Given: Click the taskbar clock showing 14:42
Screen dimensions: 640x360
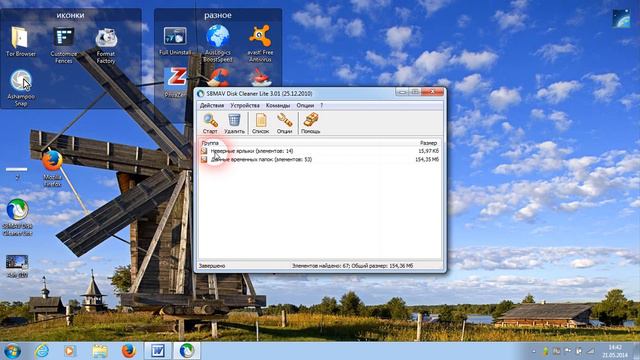Looking at the screenshot, I should 615,351.
